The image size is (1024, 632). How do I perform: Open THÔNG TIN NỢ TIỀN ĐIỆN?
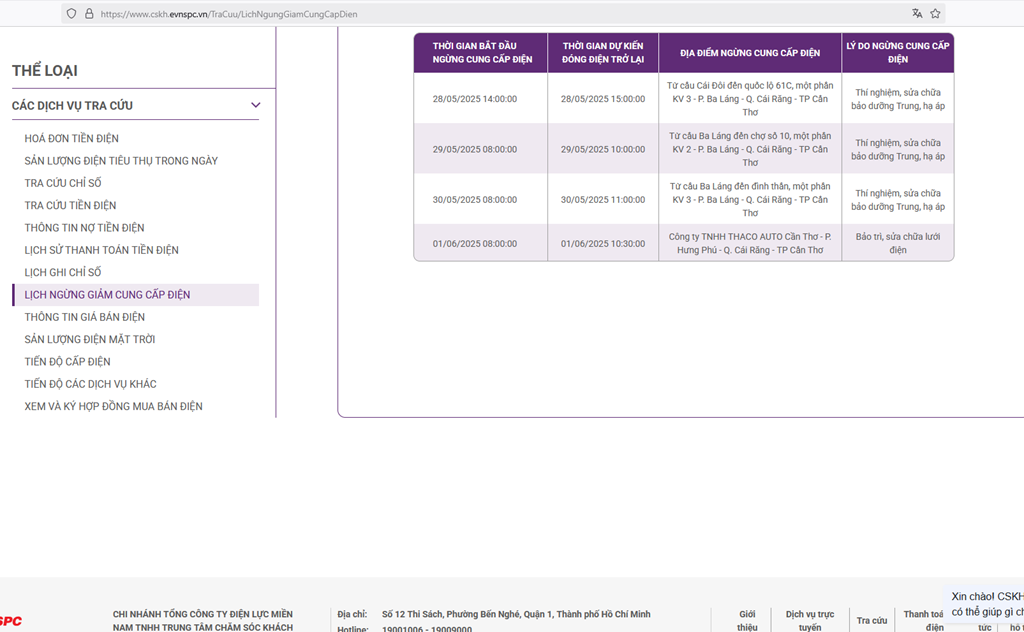tap(85, 227)
